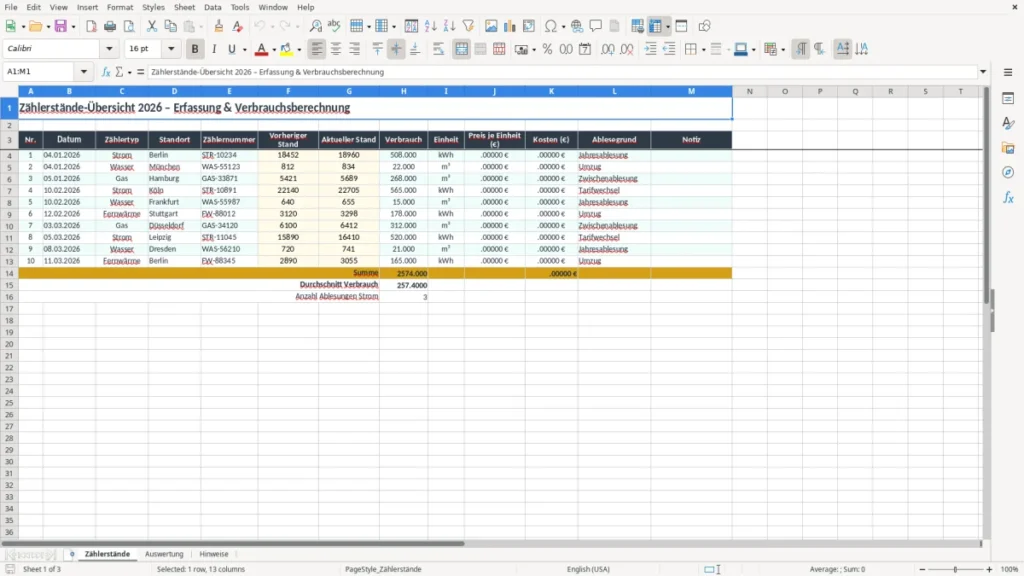
Task: Open the Data menu
Action: coord(212,7)
